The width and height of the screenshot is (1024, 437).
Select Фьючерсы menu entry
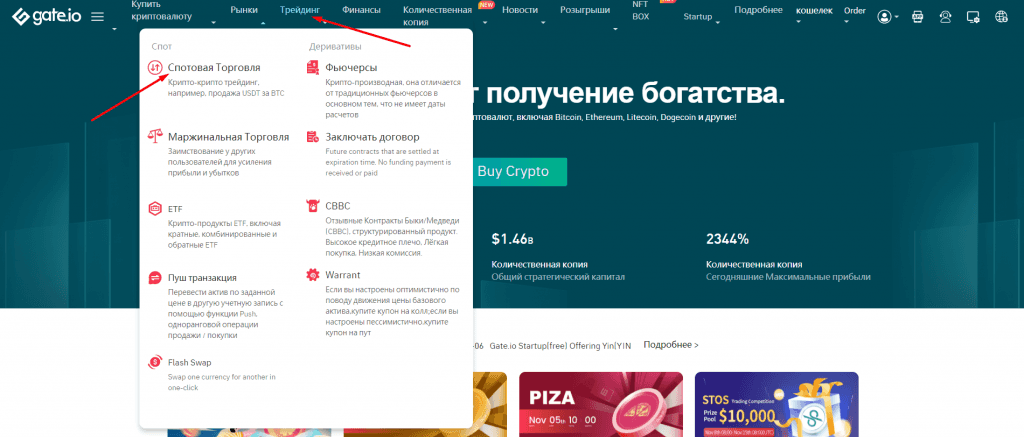click(351, 67)
